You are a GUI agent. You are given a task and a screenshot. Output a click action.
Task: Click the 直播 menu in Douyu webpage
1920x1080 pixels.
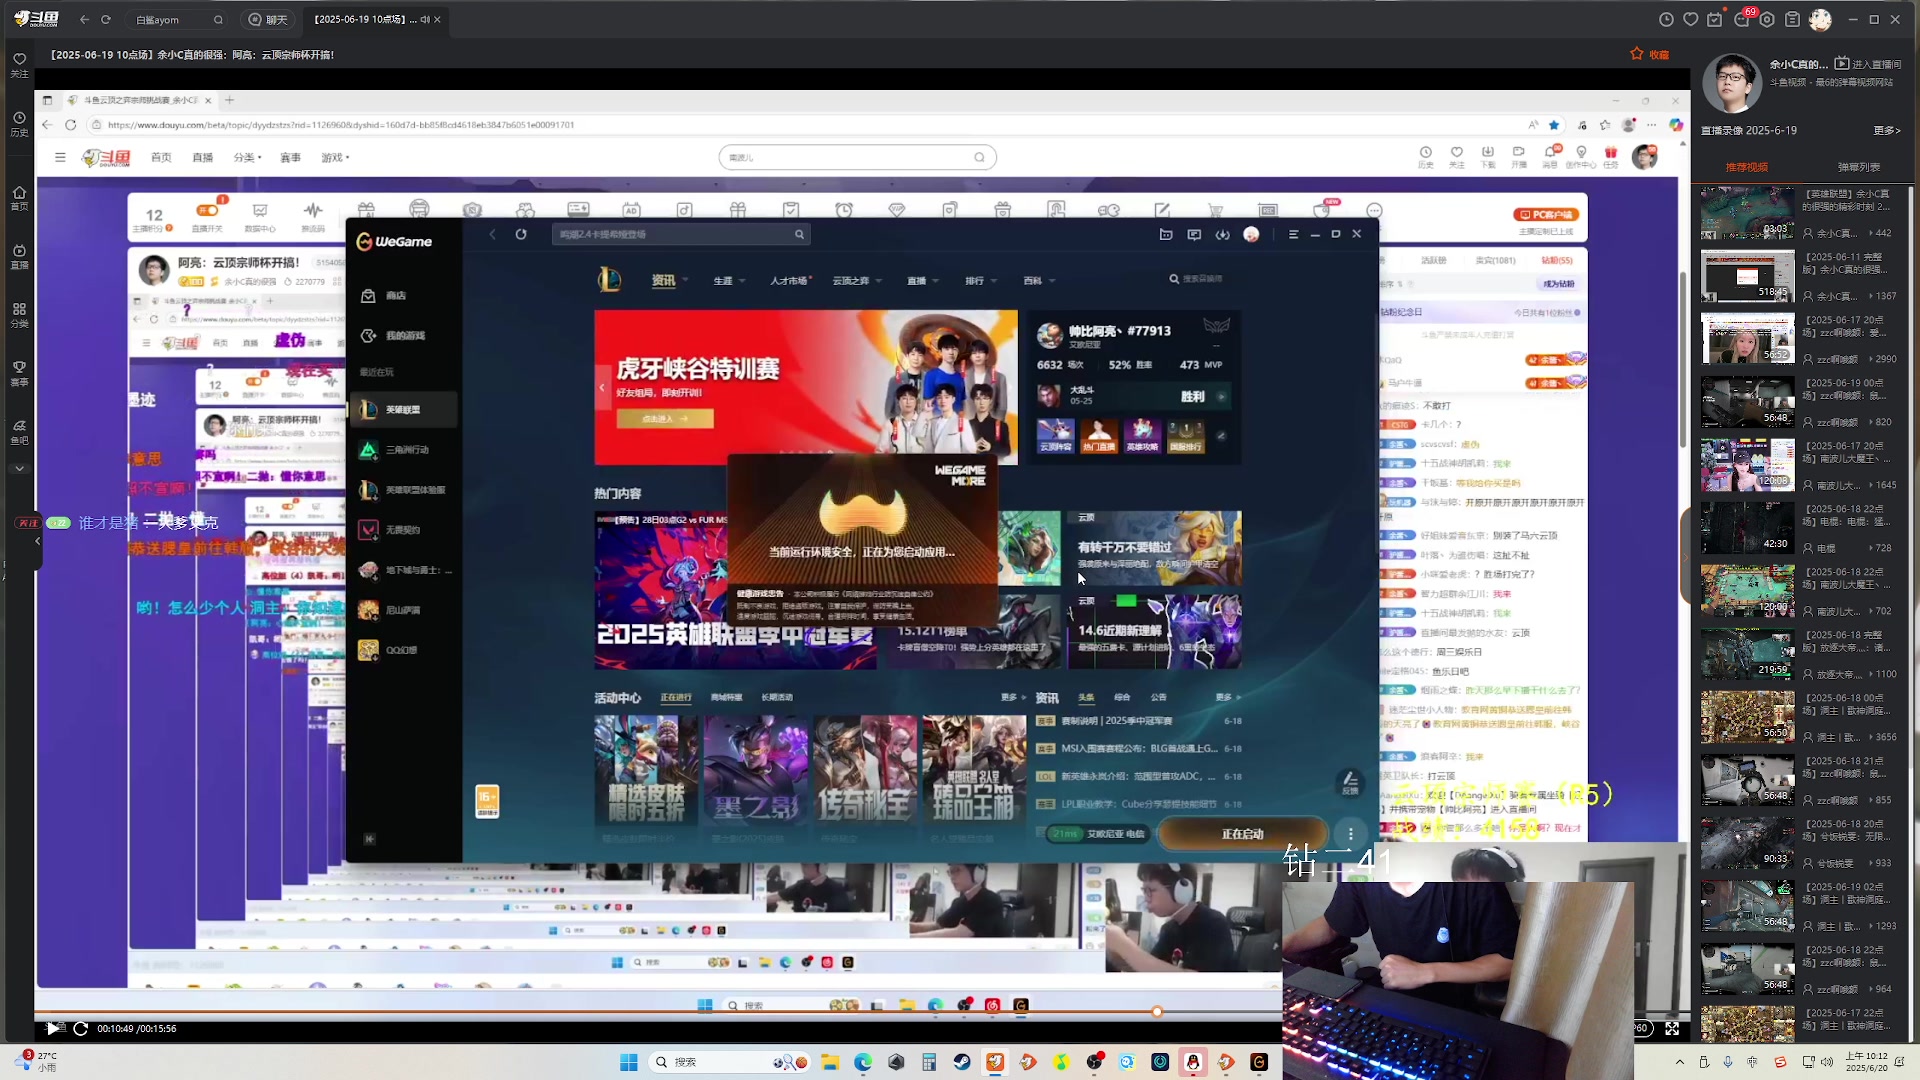(203, 157)
